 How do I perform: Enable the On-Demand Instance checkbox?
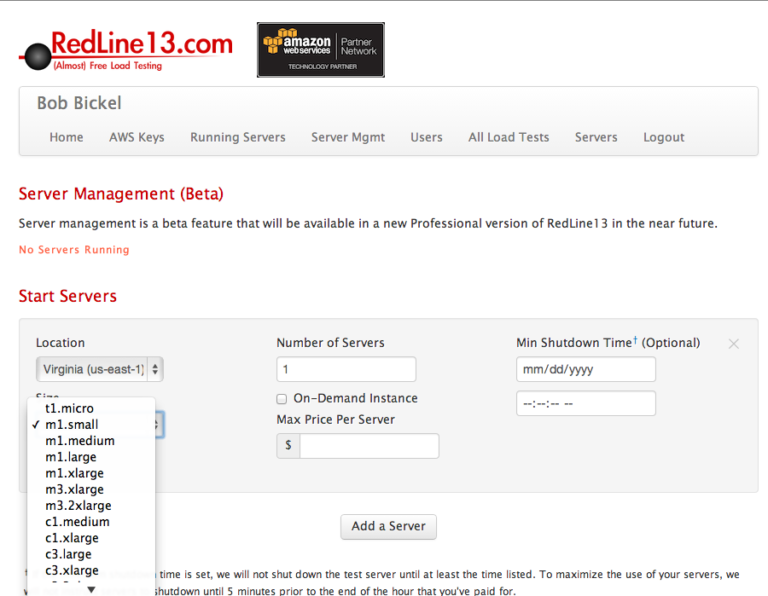[282, 399]
